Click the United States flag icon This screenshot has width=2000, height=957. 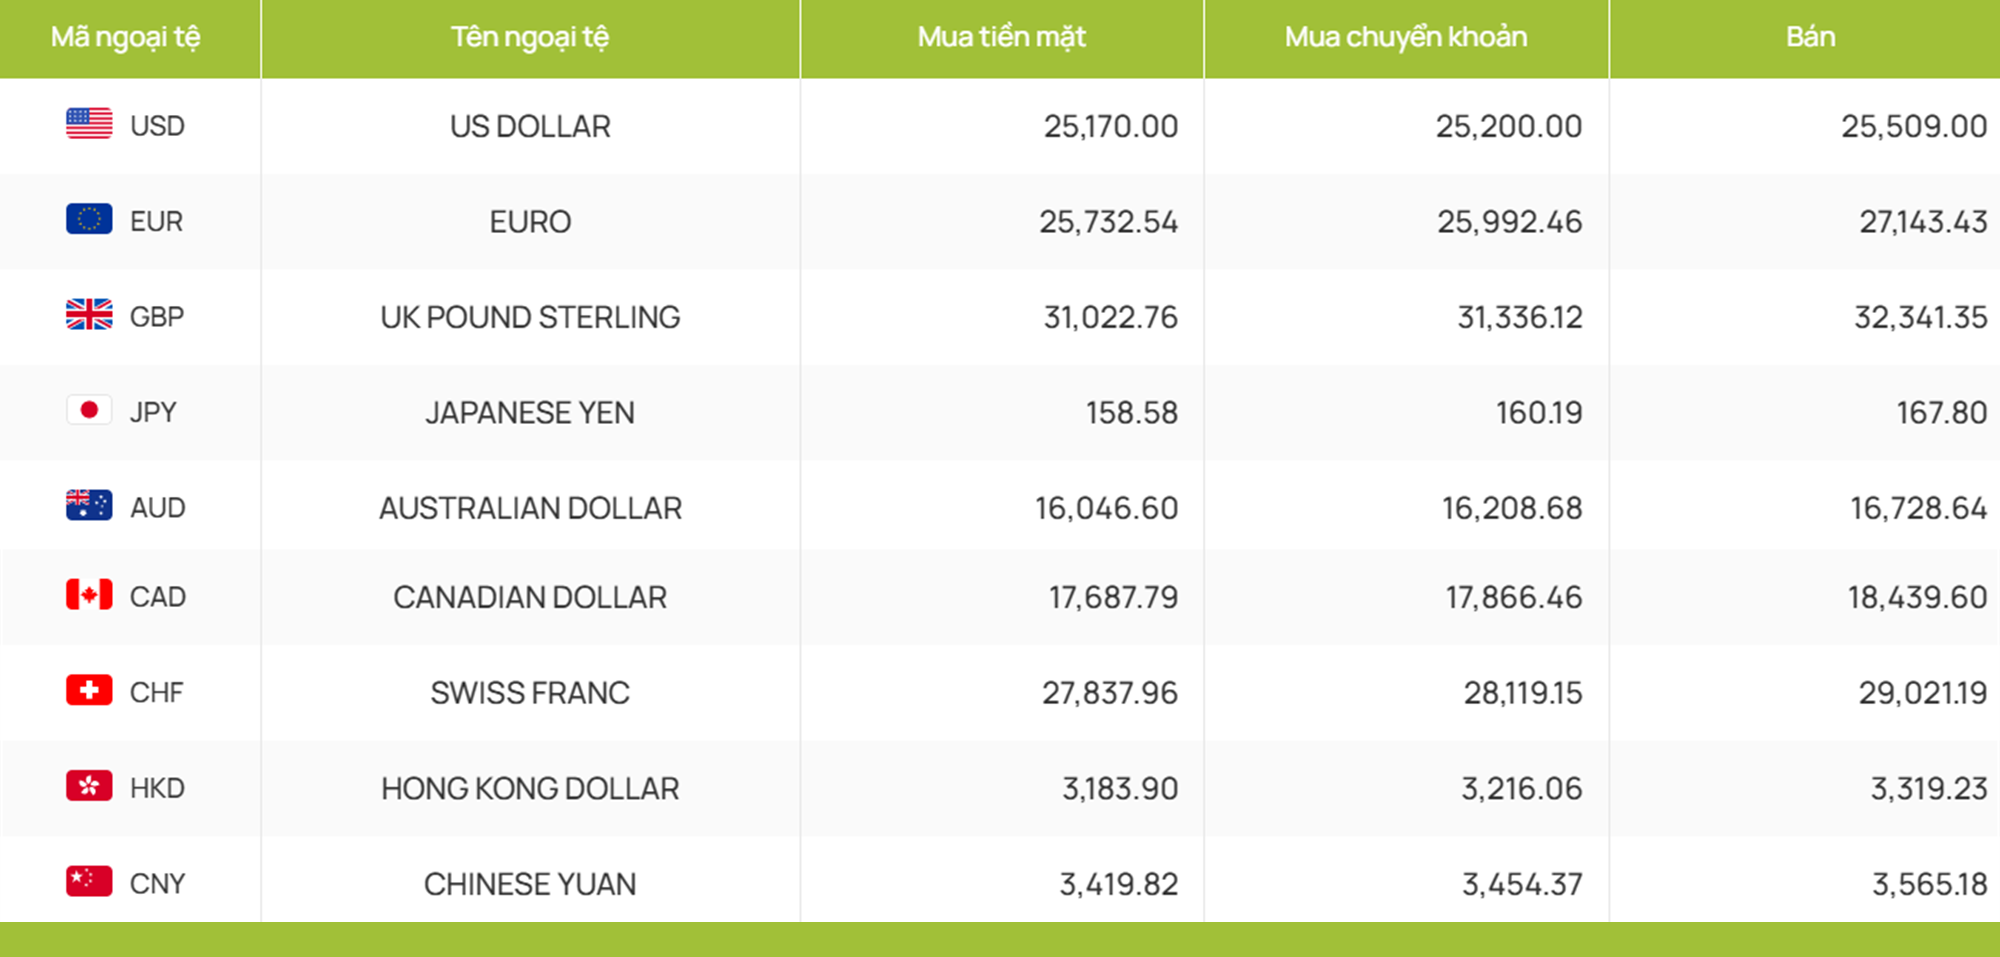[89, 124]
